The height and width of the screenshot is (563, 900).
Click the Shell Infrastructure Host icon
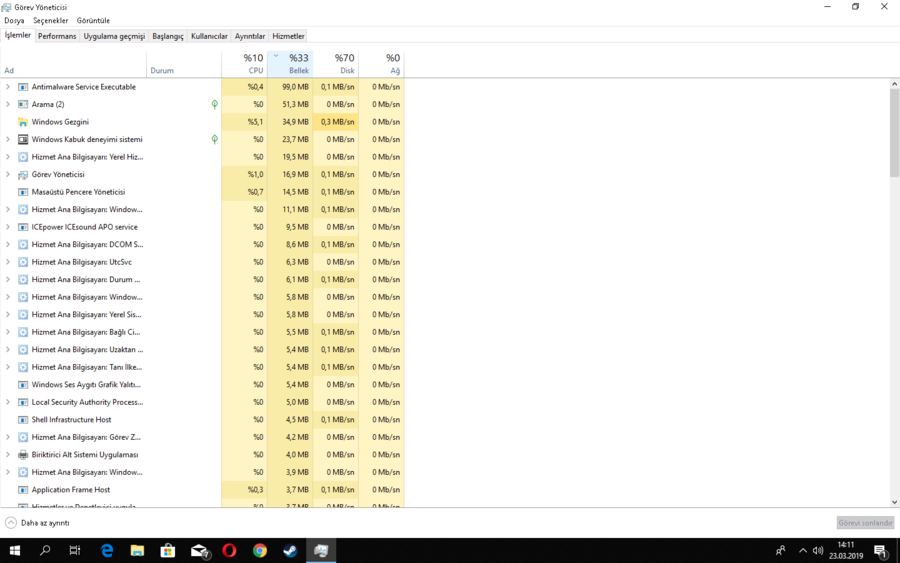click(x=23, y=420)
